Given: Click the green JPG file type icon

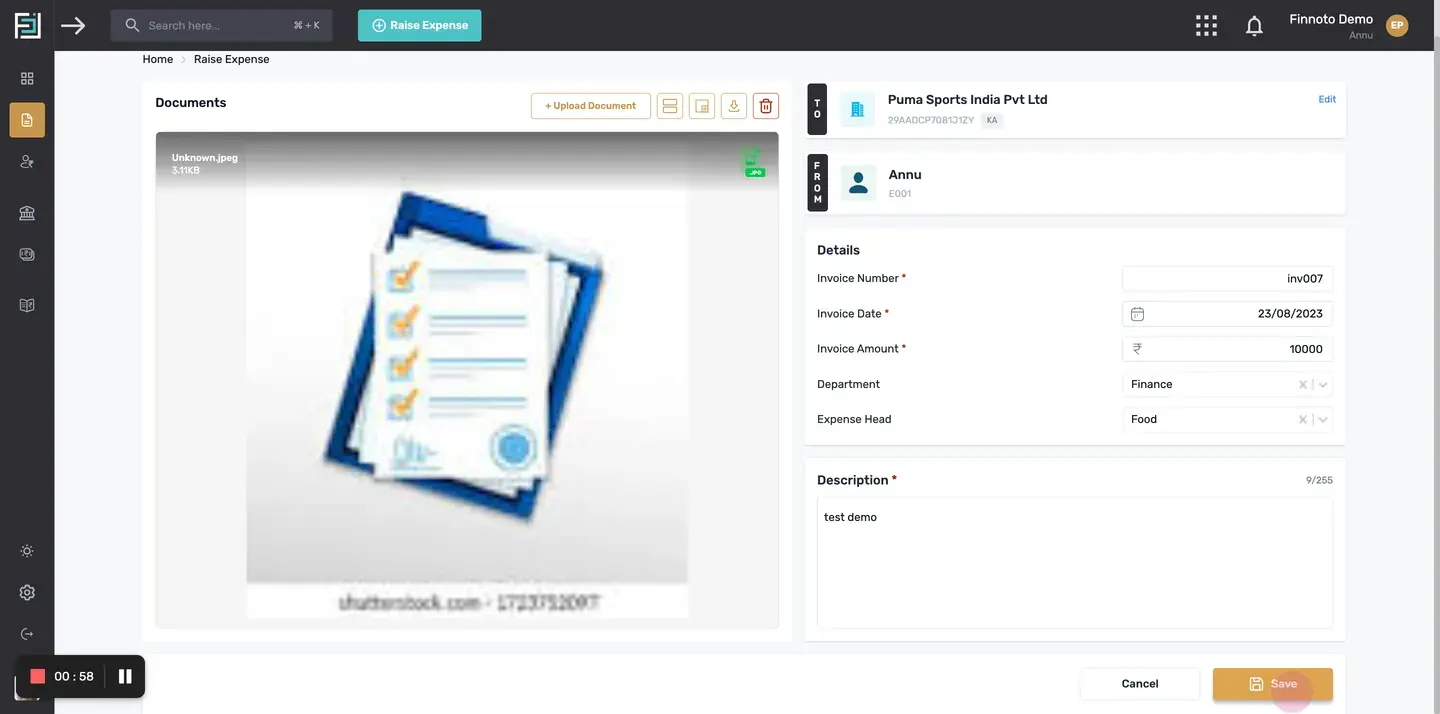Looking at the screenshot, I should coord(754,163).
